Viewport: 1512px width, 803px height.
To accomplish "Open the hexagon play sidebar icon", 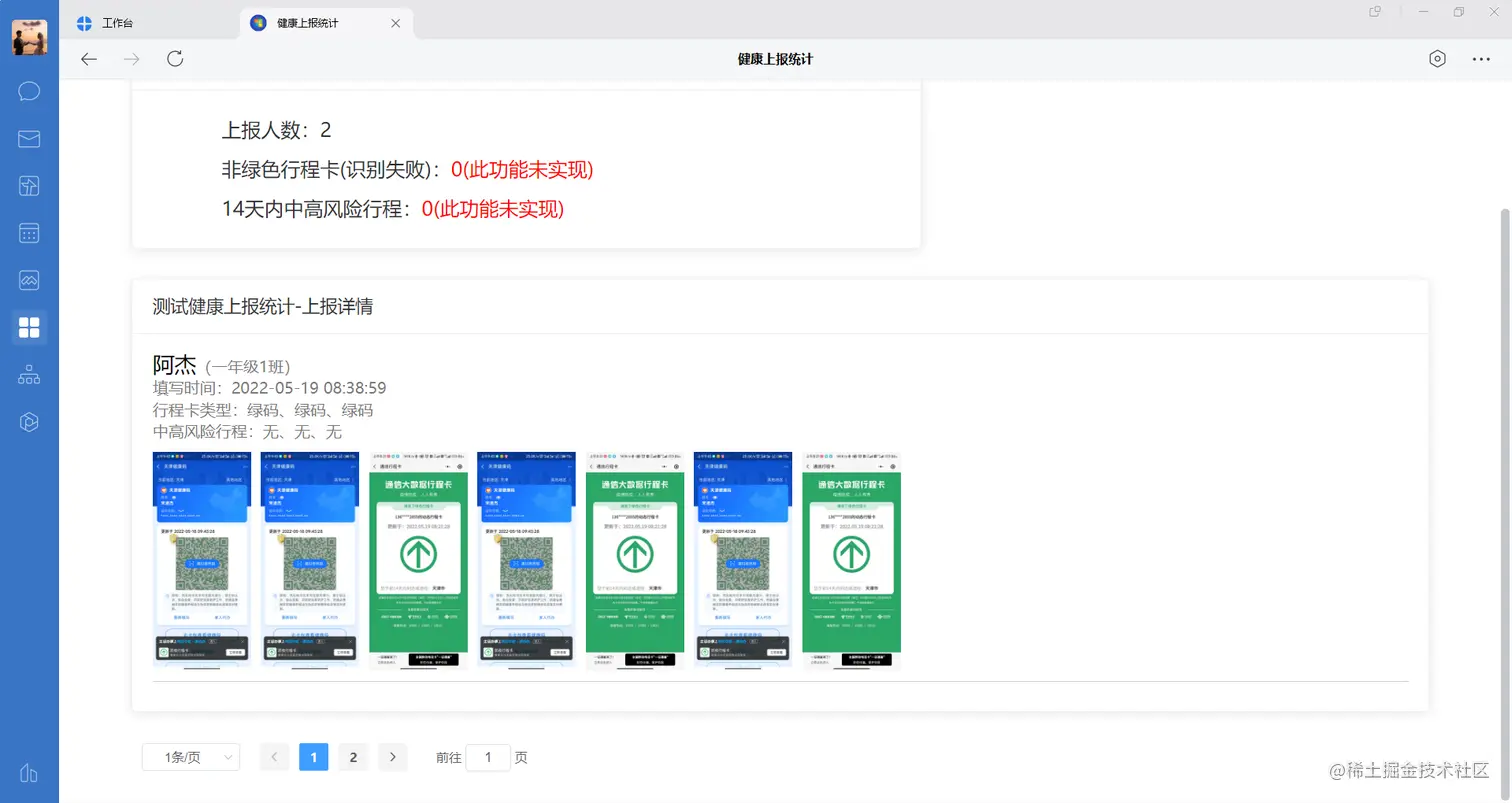I will 29,422.
